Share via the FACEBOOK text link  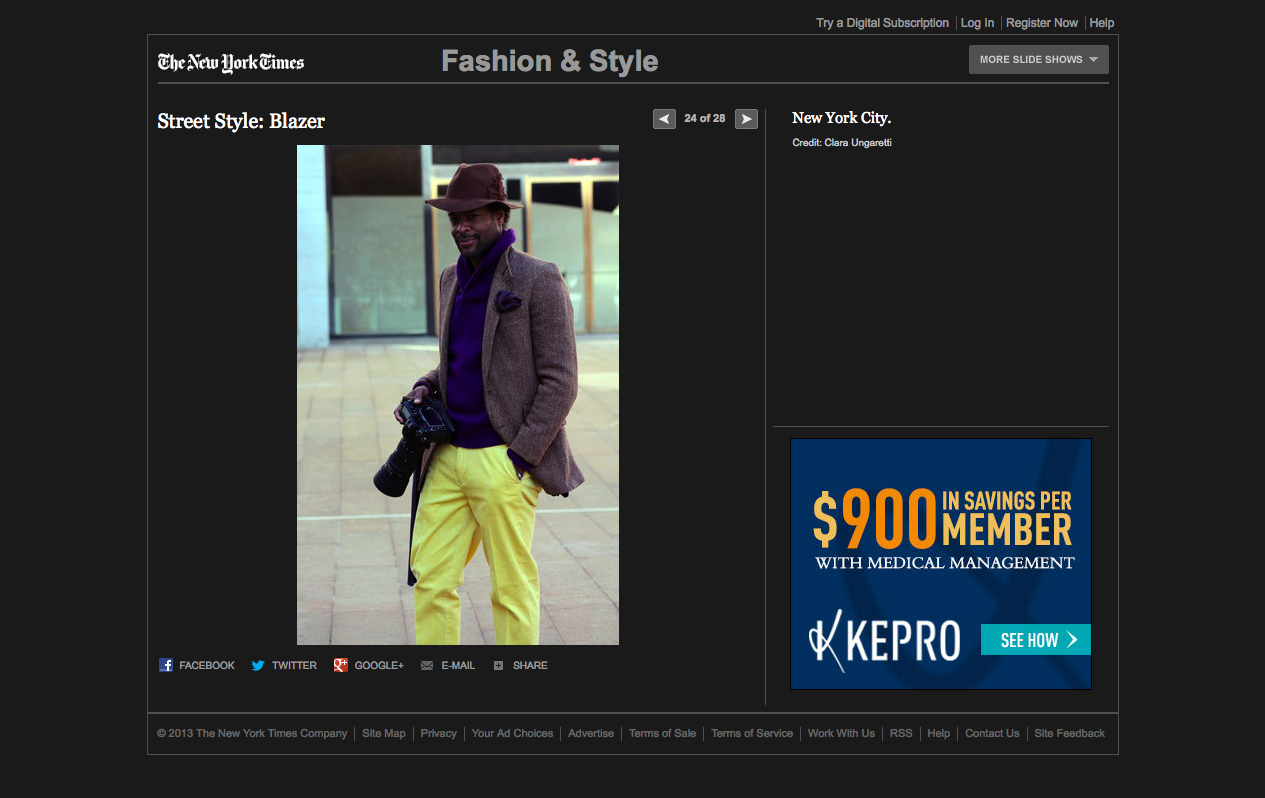tap(207, 665)
